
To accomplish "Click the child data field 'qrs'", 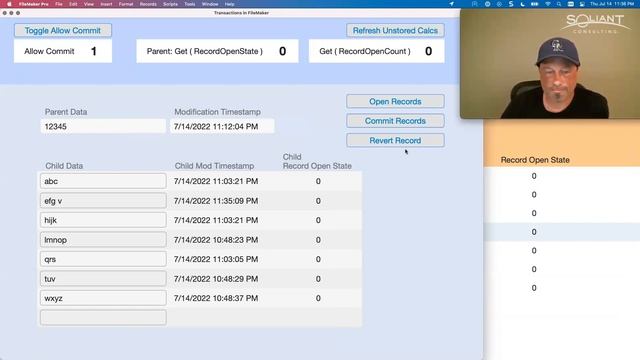I will [x=103, y=259].
